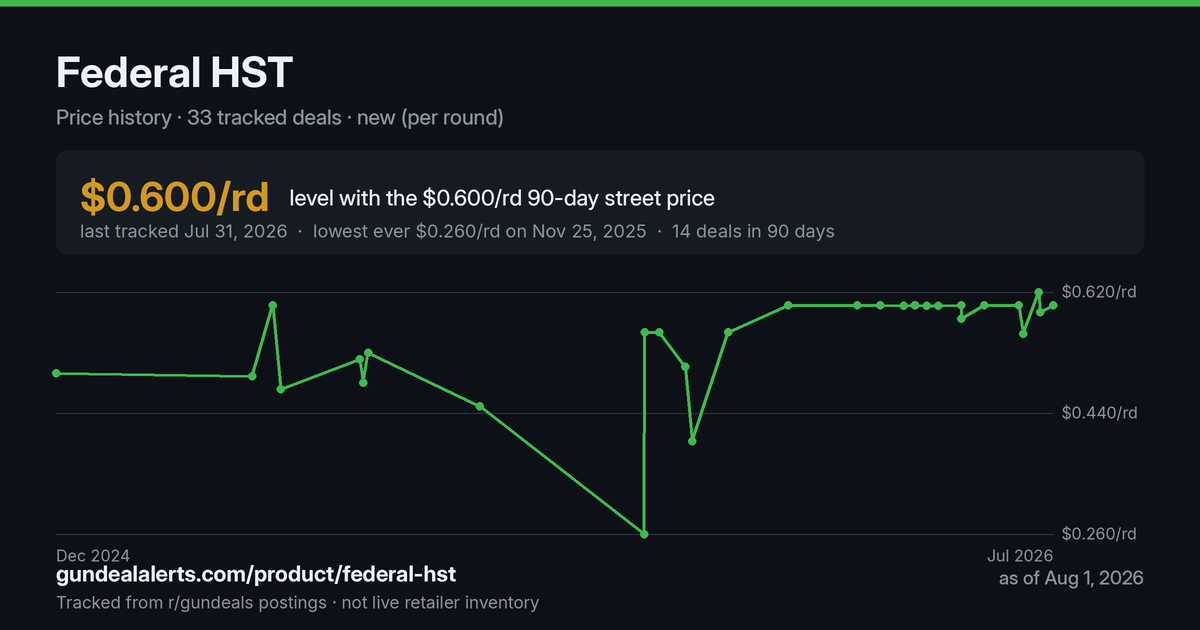Select the highest peak point above the $0.620 gridline

(x=1039, y=291)
